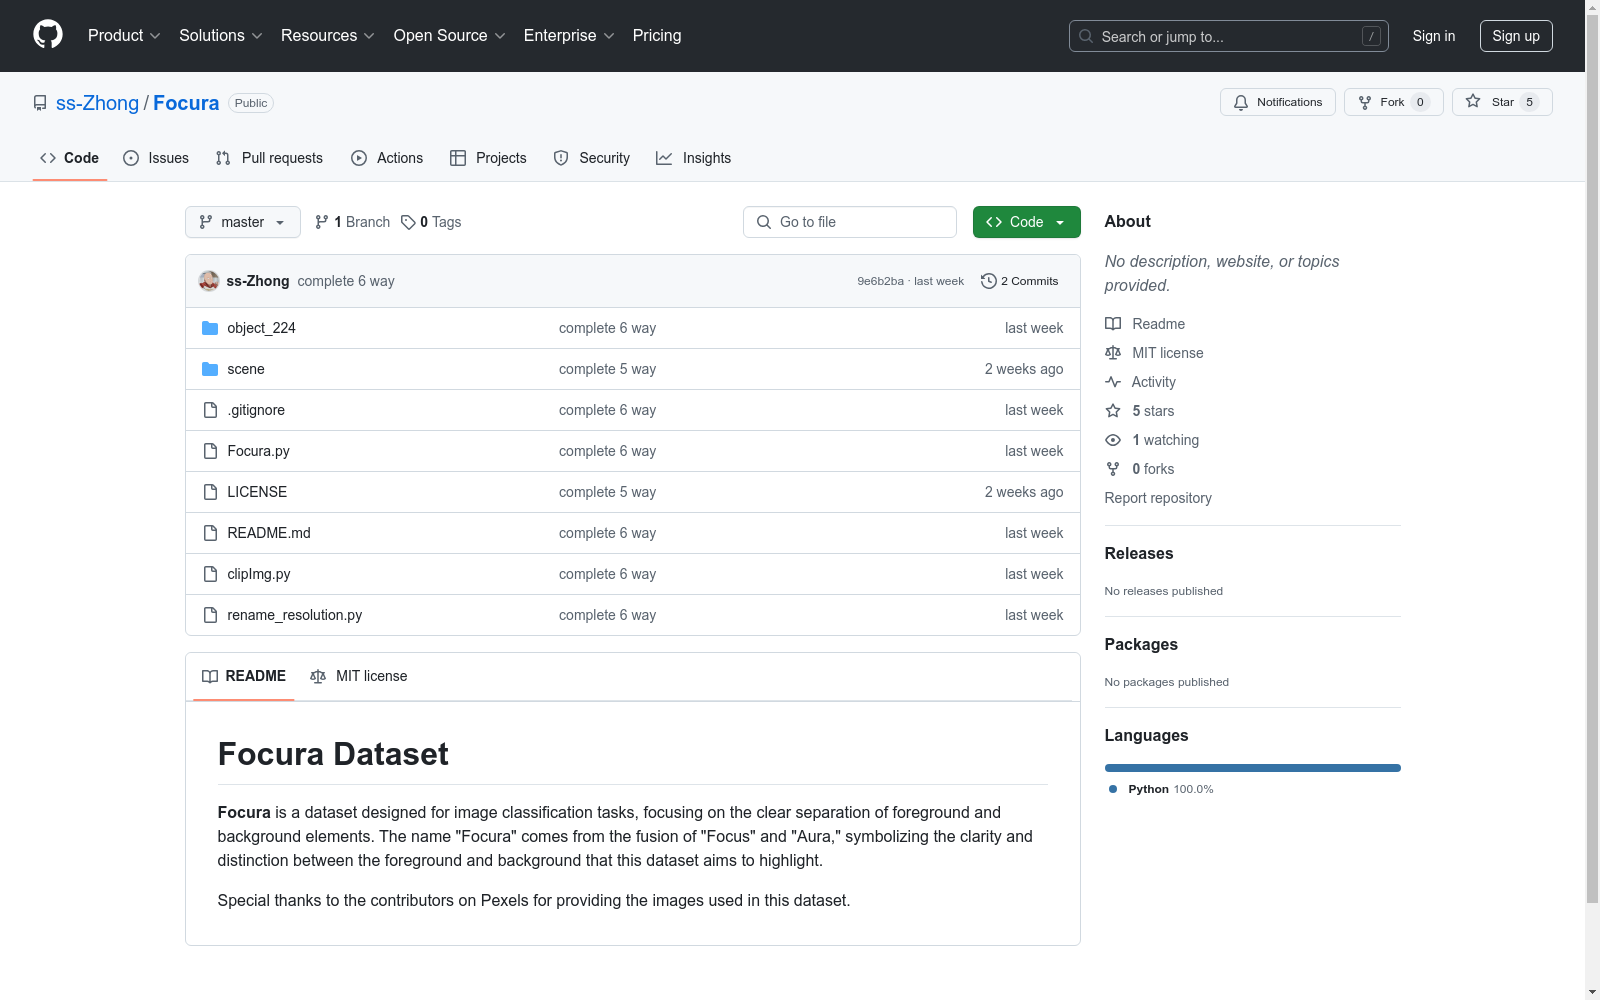The image size is (1600, 1000).
Task: Expand the Open Source menu
Action: point(450,35)
